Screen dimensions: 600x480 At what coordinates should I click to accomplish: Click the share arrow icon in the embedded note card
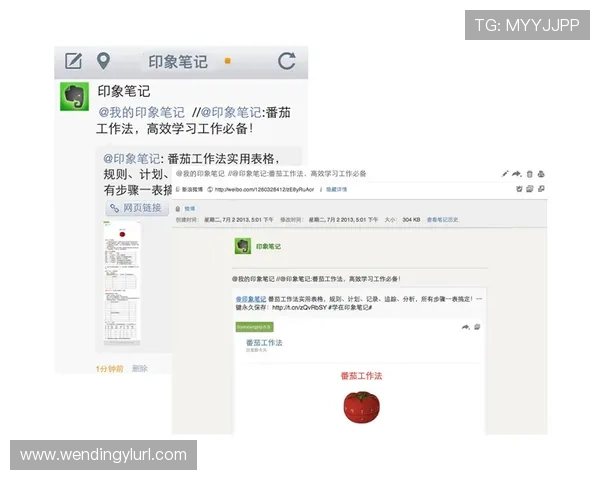[x=465, y=327]
